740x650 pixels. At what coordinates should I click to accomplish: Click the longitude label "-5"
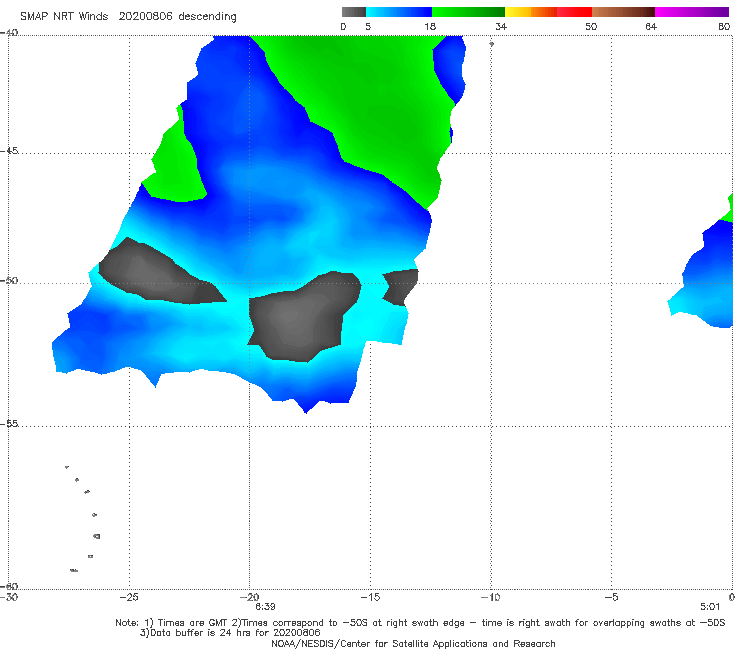point(611,597)
